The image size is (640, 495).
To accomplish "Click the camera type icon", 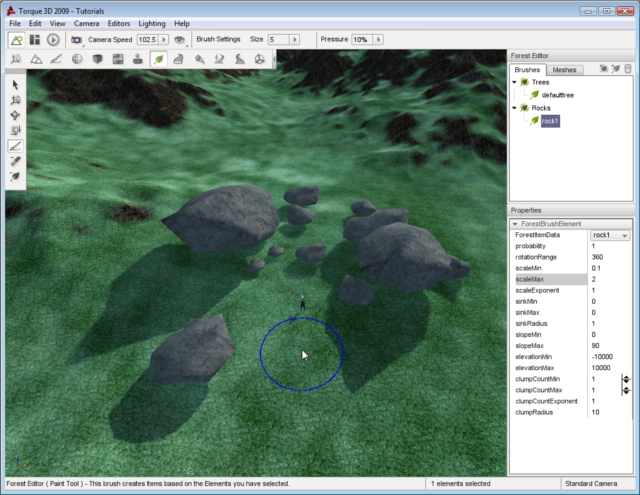I will (x=76, y=39).
